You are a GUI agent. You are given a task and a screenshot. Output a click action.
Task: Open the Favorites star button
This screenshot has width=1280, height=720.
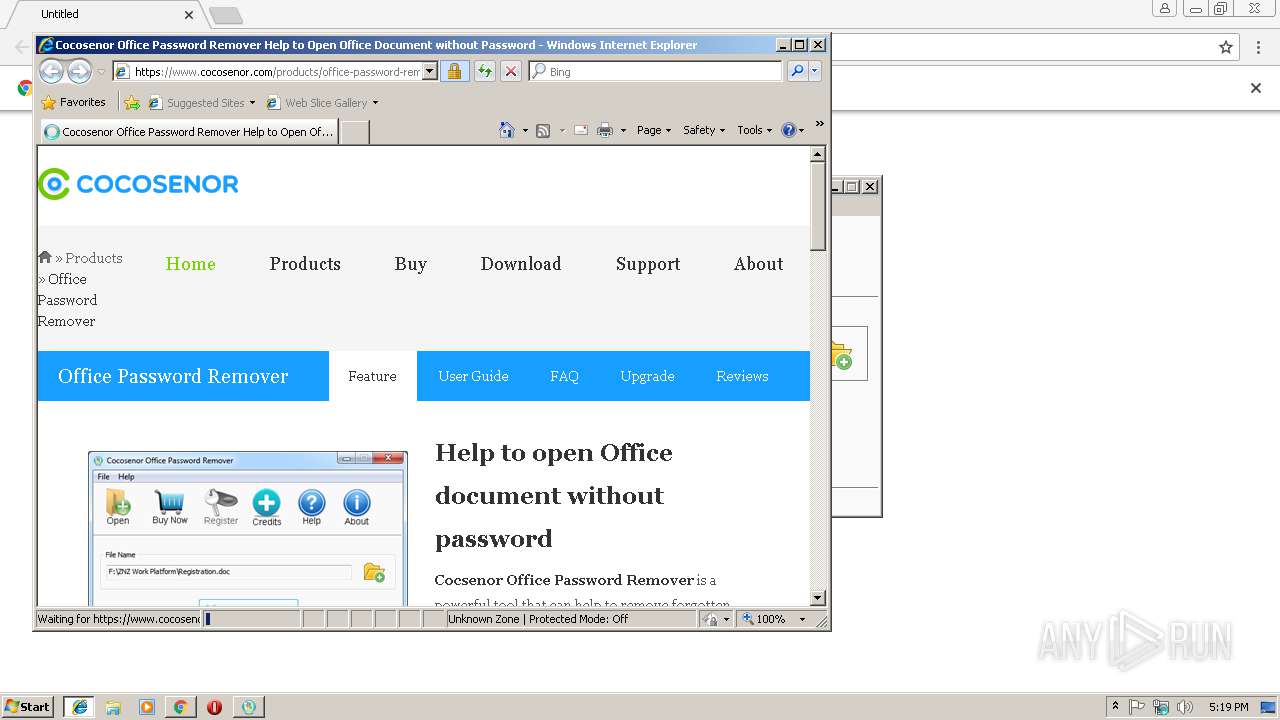[73, 102]
